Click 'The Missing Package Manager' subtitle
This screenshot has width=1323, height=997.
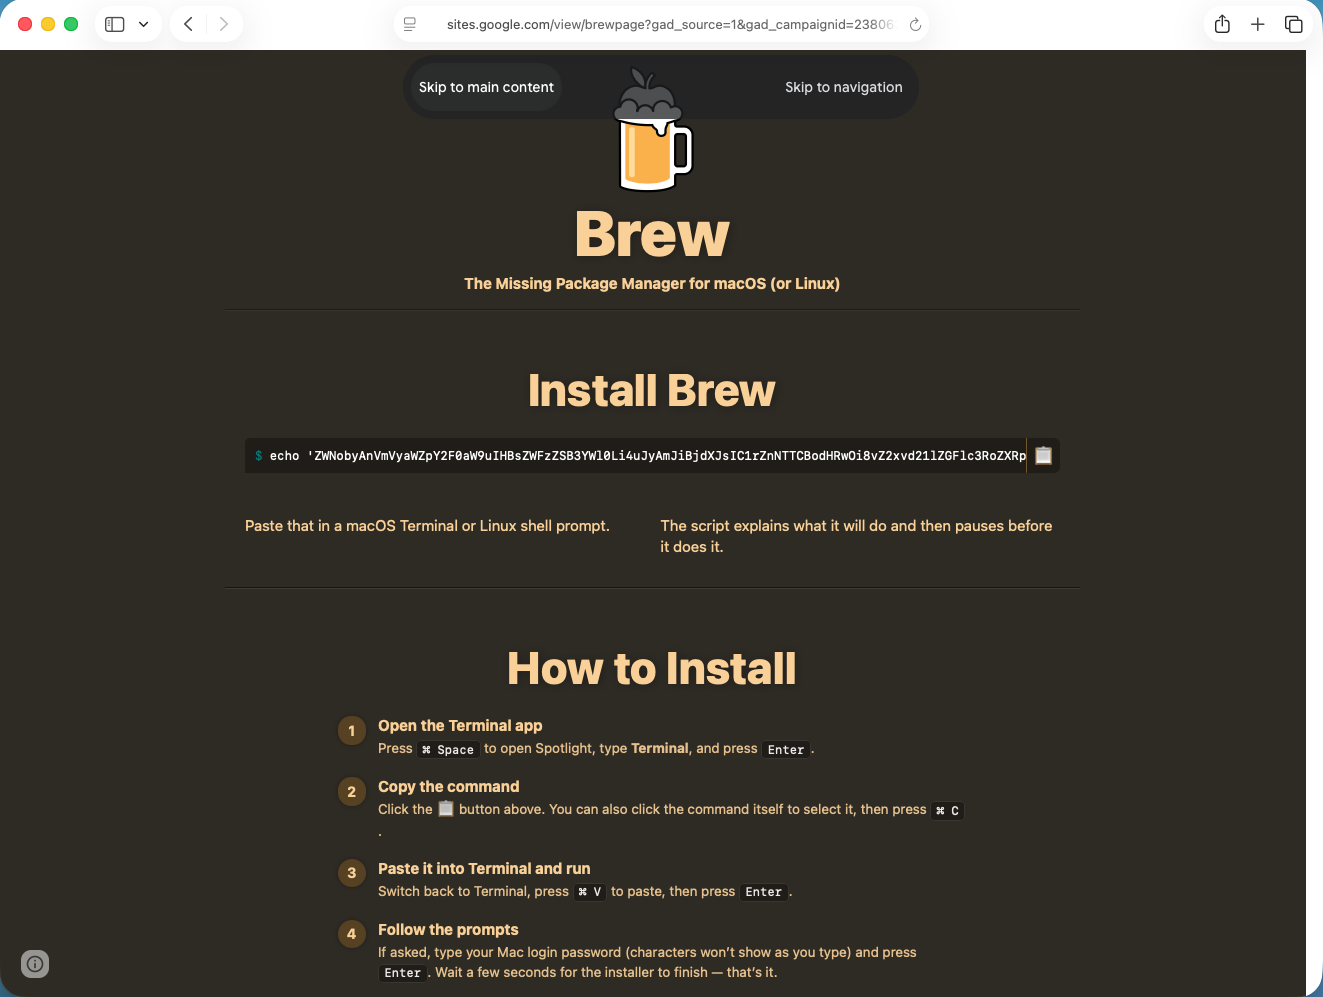[652, 284]
